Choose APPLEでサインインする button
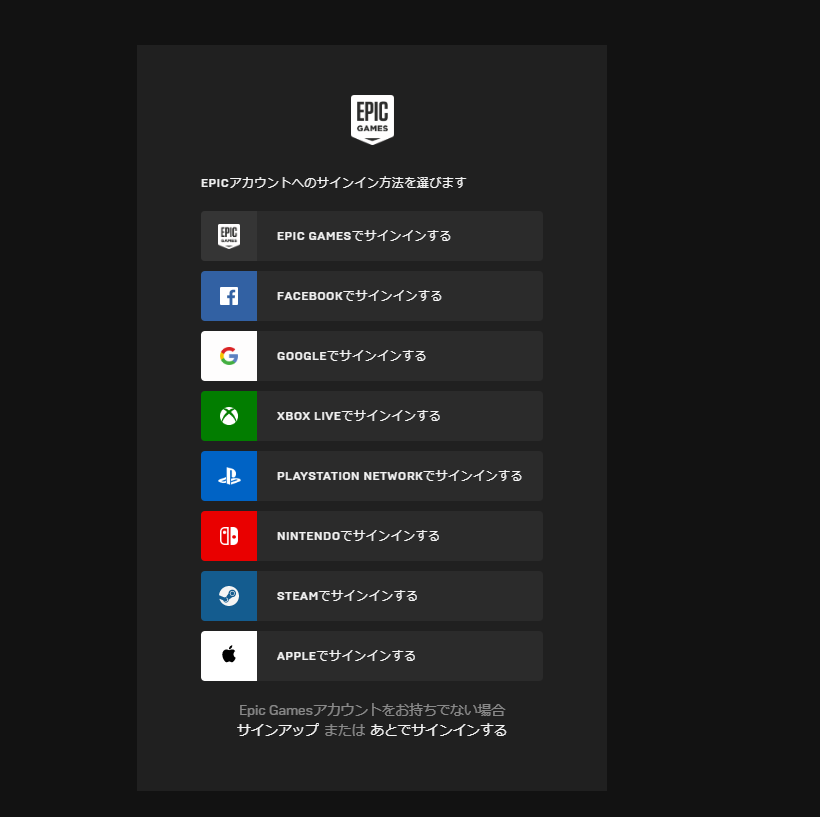Viewport: 820px width, 817px height. click(372, 656)
